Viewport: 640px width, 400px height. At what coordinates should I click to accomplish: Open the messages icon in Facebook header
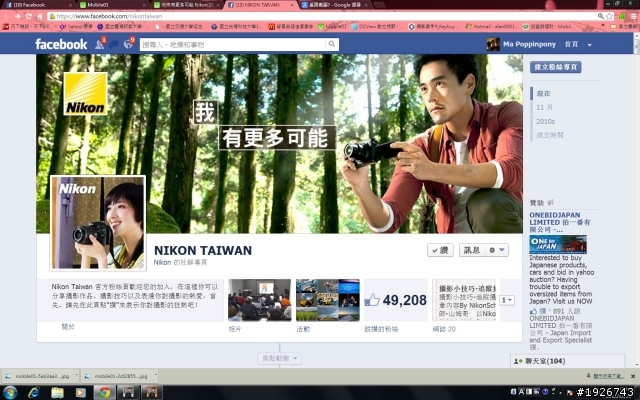[x=114, y=44]
